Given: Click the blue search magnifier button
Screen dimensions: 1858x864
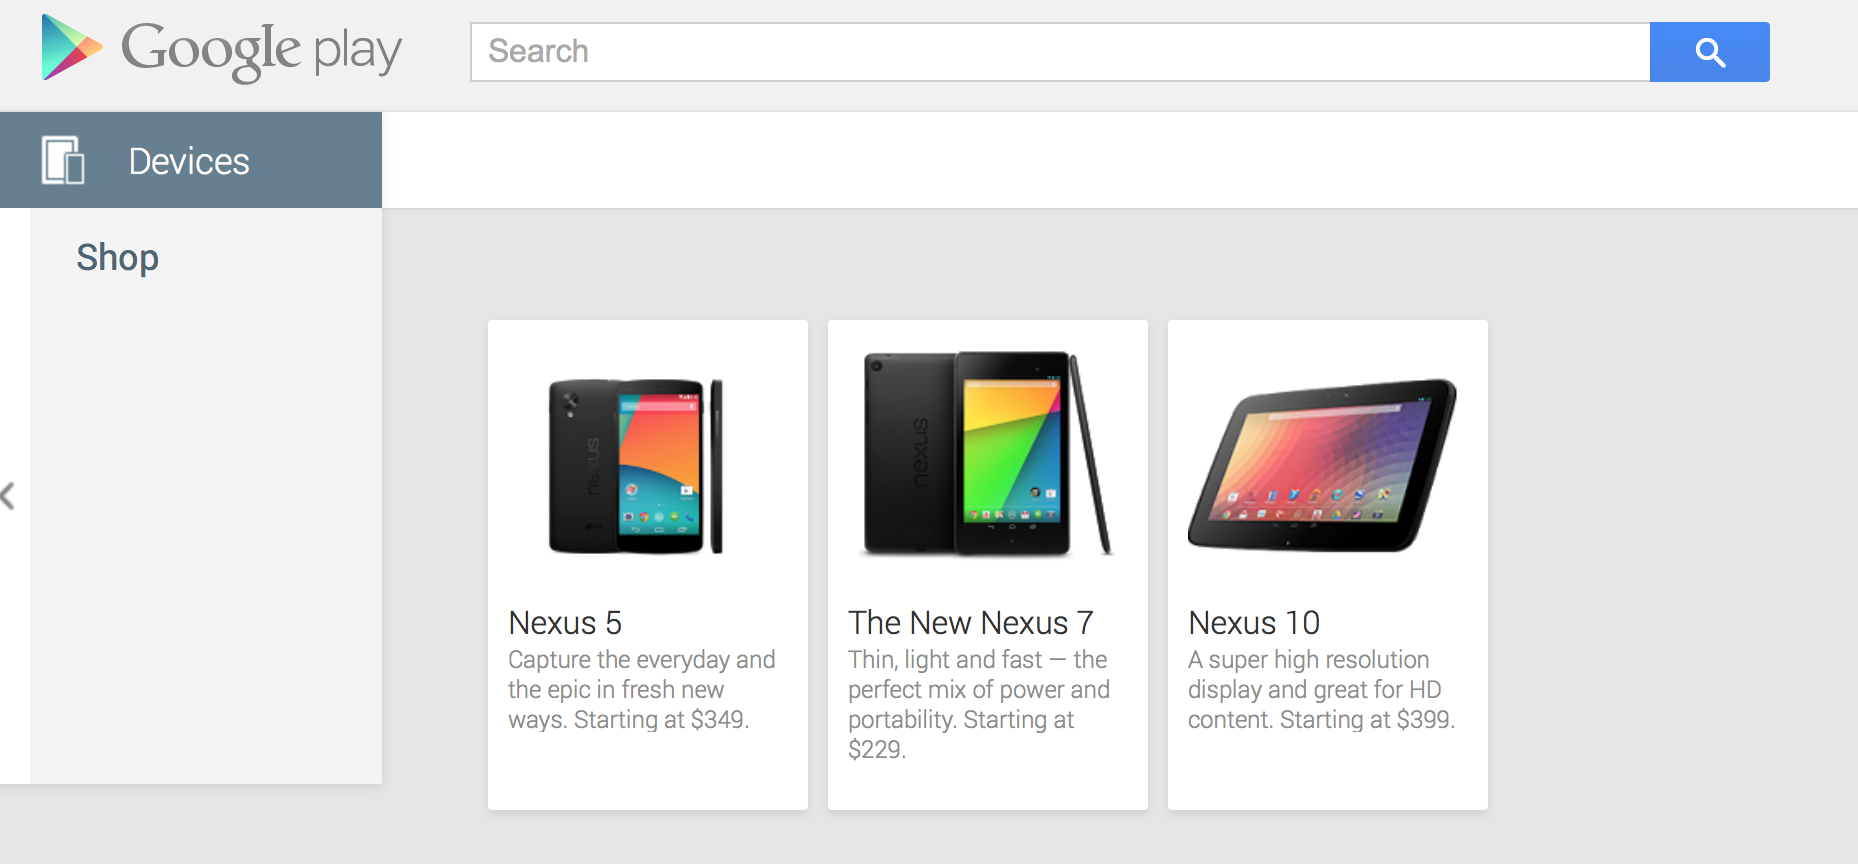Looking at the screenshot, I should pos(1709,52).
